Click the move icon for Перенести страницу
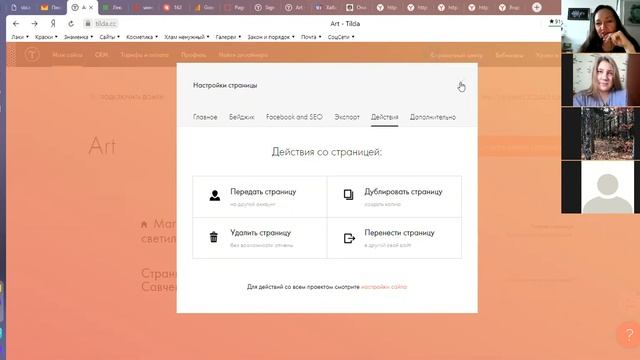 click(x=349, y=238)
